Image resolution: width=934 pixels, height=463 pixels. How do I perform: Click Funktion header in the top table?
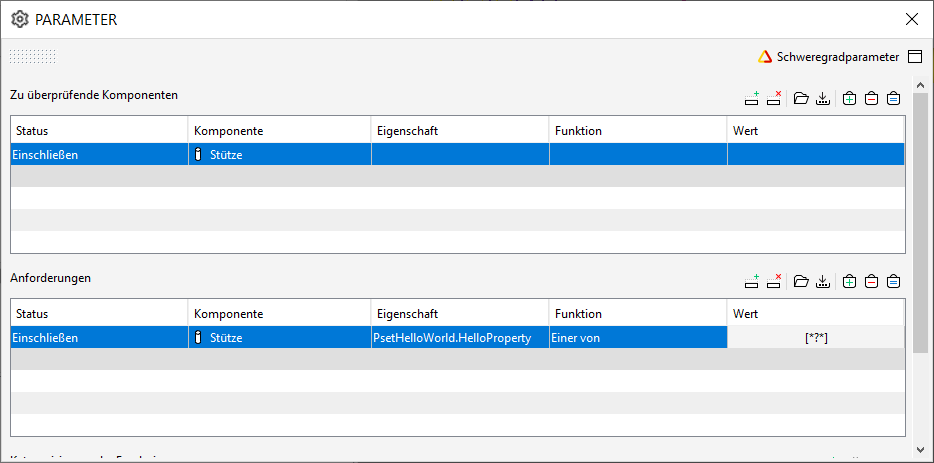click(638, 130)
